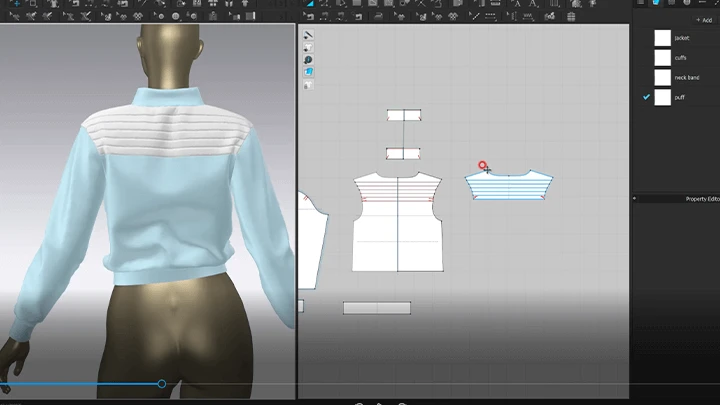Select the dashed-line Segment Topstitch tool
This screenshot has width=720, height=405.
(490, 17)
